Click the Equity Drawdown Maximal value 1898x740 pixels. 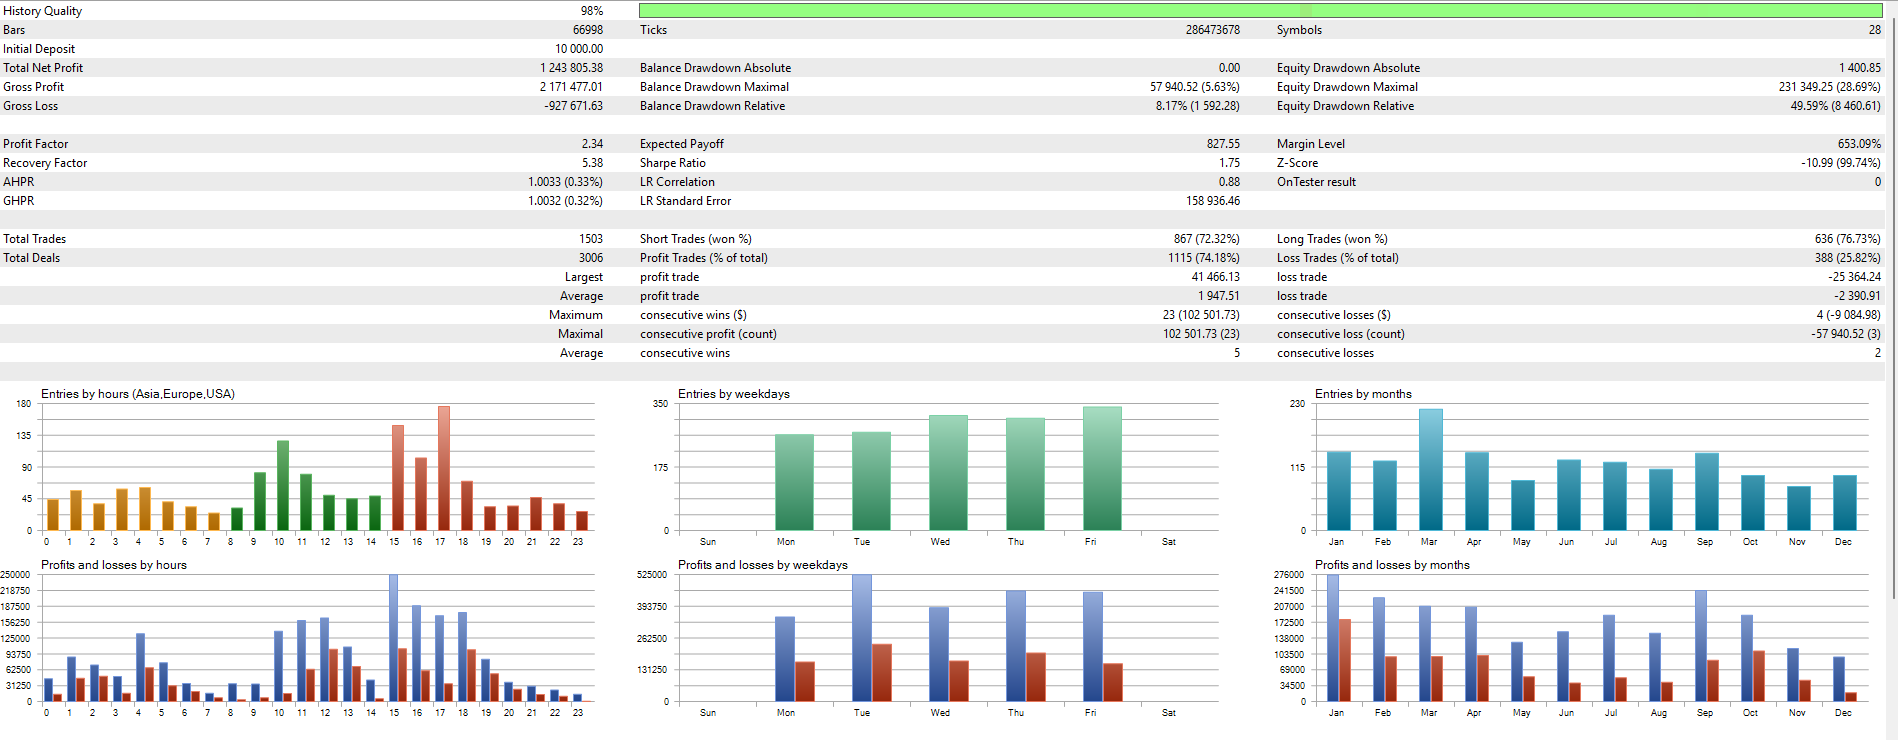1829,87
